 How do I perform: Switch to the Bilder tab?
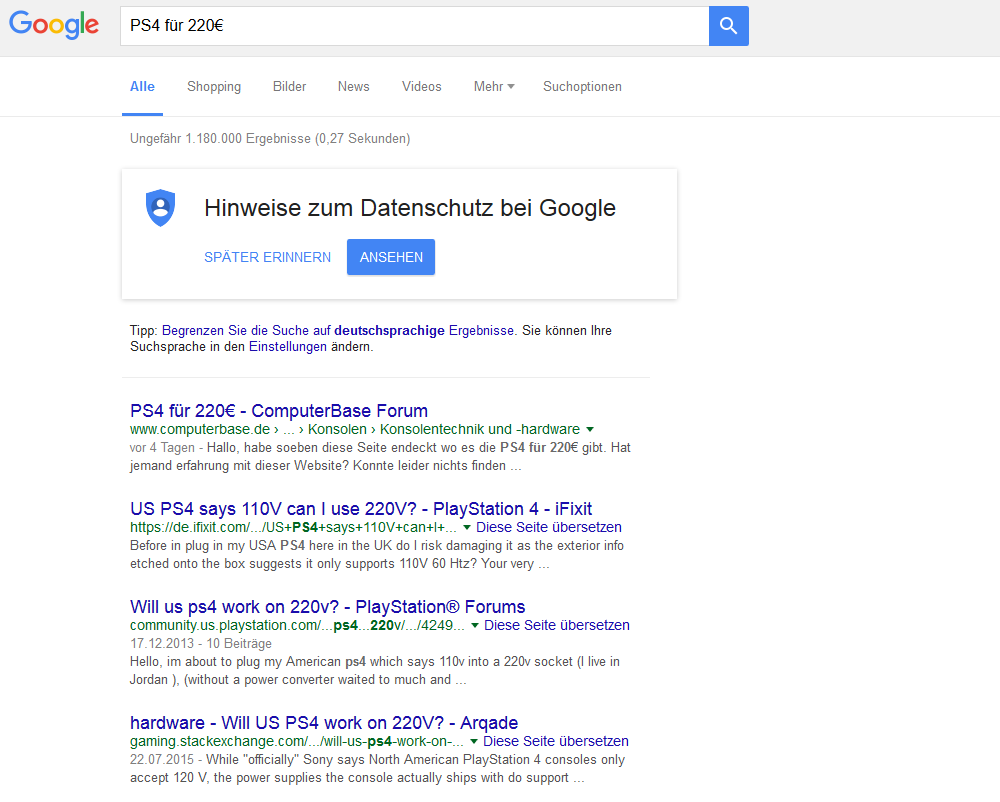(x=290, y=87)
